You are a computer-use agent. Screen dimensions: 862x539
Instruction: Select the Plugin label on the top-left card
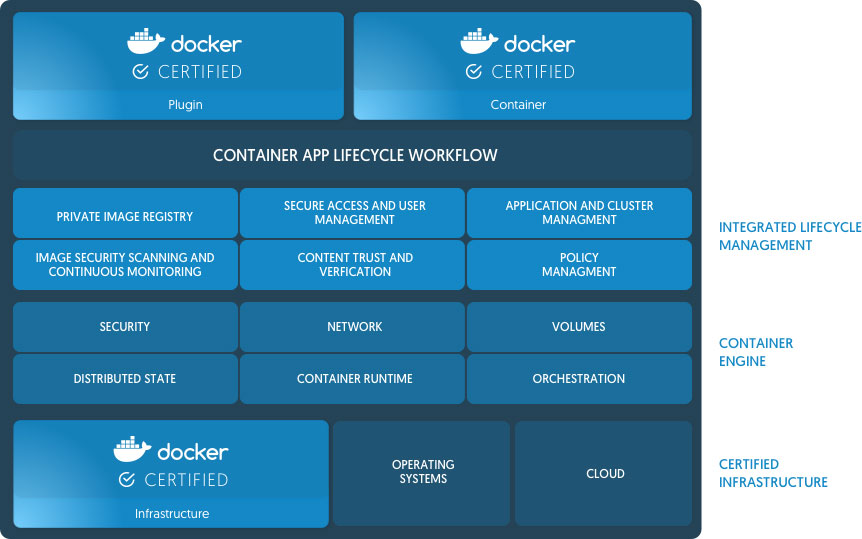[185, 104]
